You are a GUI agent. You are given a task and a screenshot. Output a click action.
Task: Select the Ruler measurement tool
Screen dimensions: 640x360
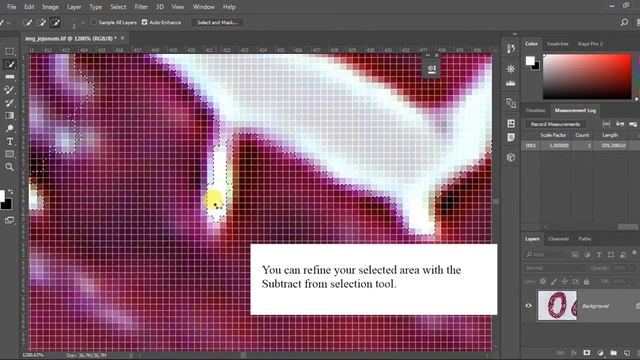point(9,77)
